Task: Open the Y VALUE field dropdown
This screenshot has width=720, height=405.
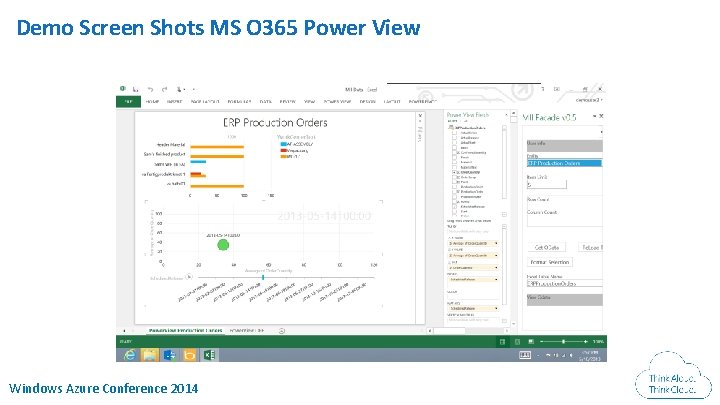Action: 496,255
